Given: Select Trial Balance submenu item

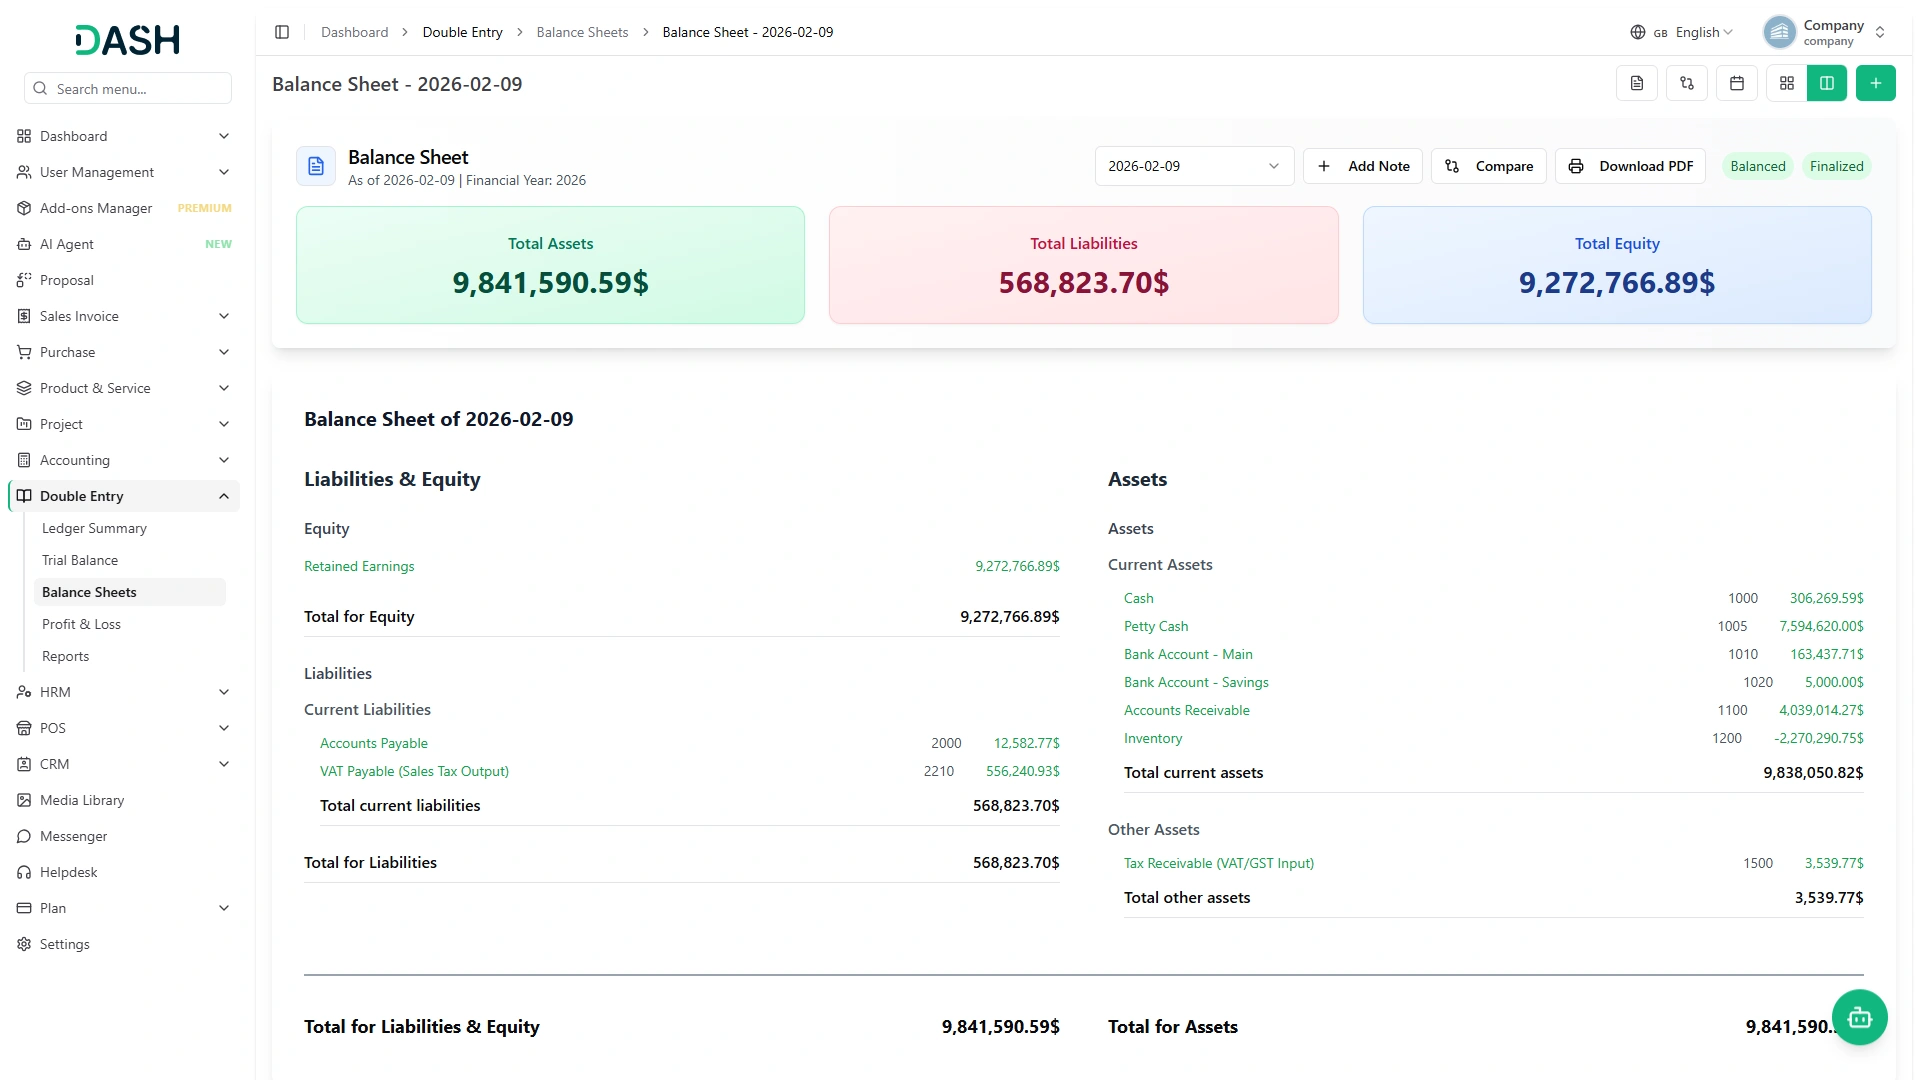Looking at the screenshot, I should [x=130, y=560].
